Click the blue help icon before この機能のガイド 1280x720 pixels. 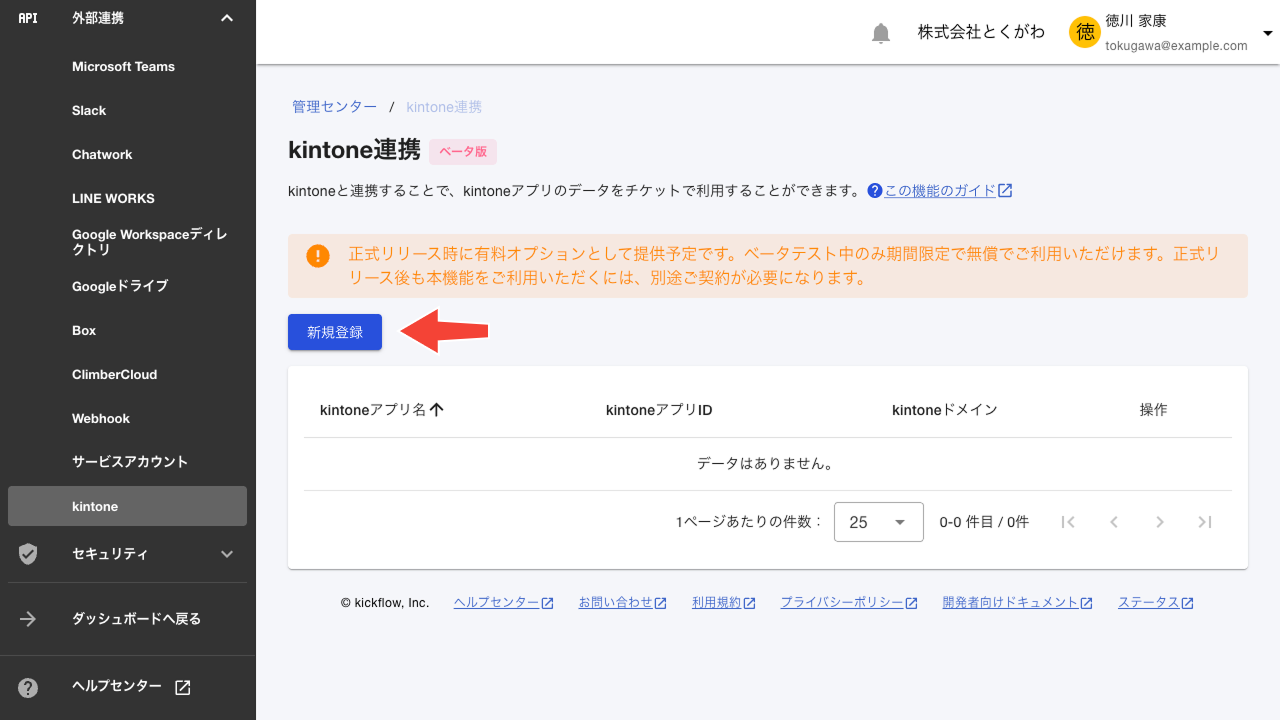pyautogui.click(x=875, y=190)
